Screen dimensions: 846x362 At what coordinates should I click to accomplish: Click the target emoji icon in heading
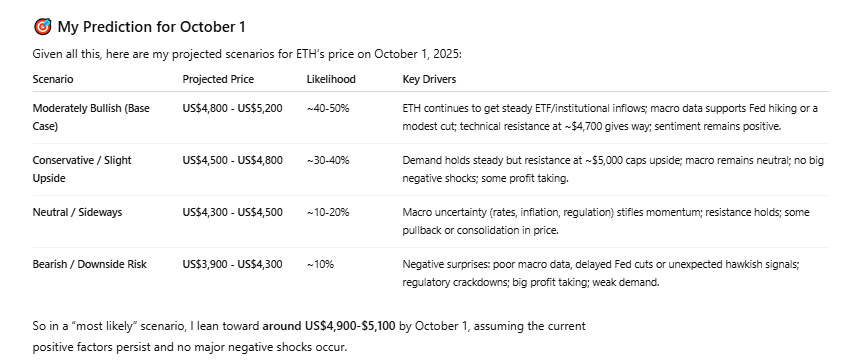[x=42, y=26]
